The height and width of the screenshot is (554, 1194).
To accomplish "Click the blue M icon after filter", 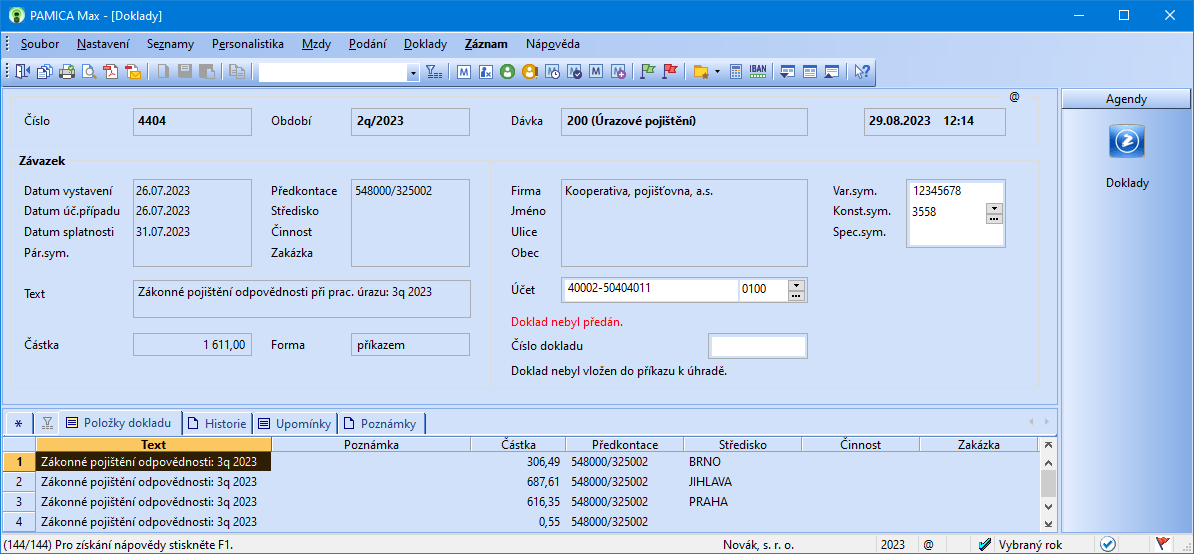I will point(464,72).
